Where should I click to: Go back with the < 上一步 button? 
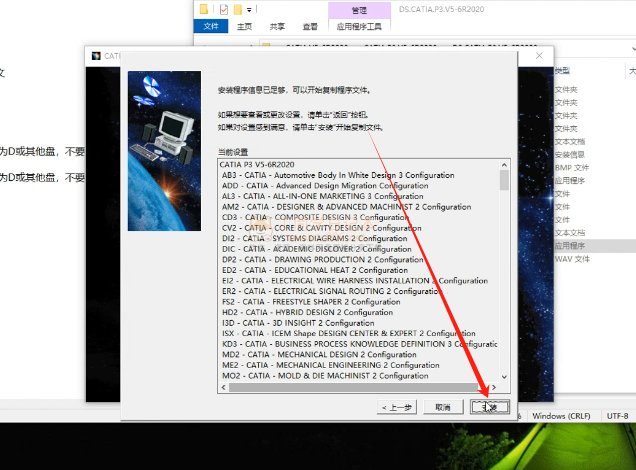(397, 407)
